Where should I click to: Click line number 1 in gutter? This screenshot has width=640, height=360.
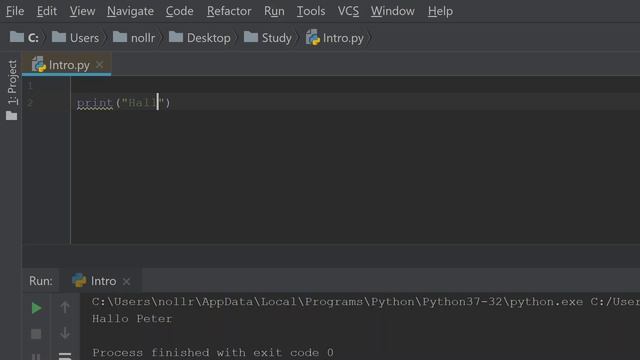pos(29,85)
